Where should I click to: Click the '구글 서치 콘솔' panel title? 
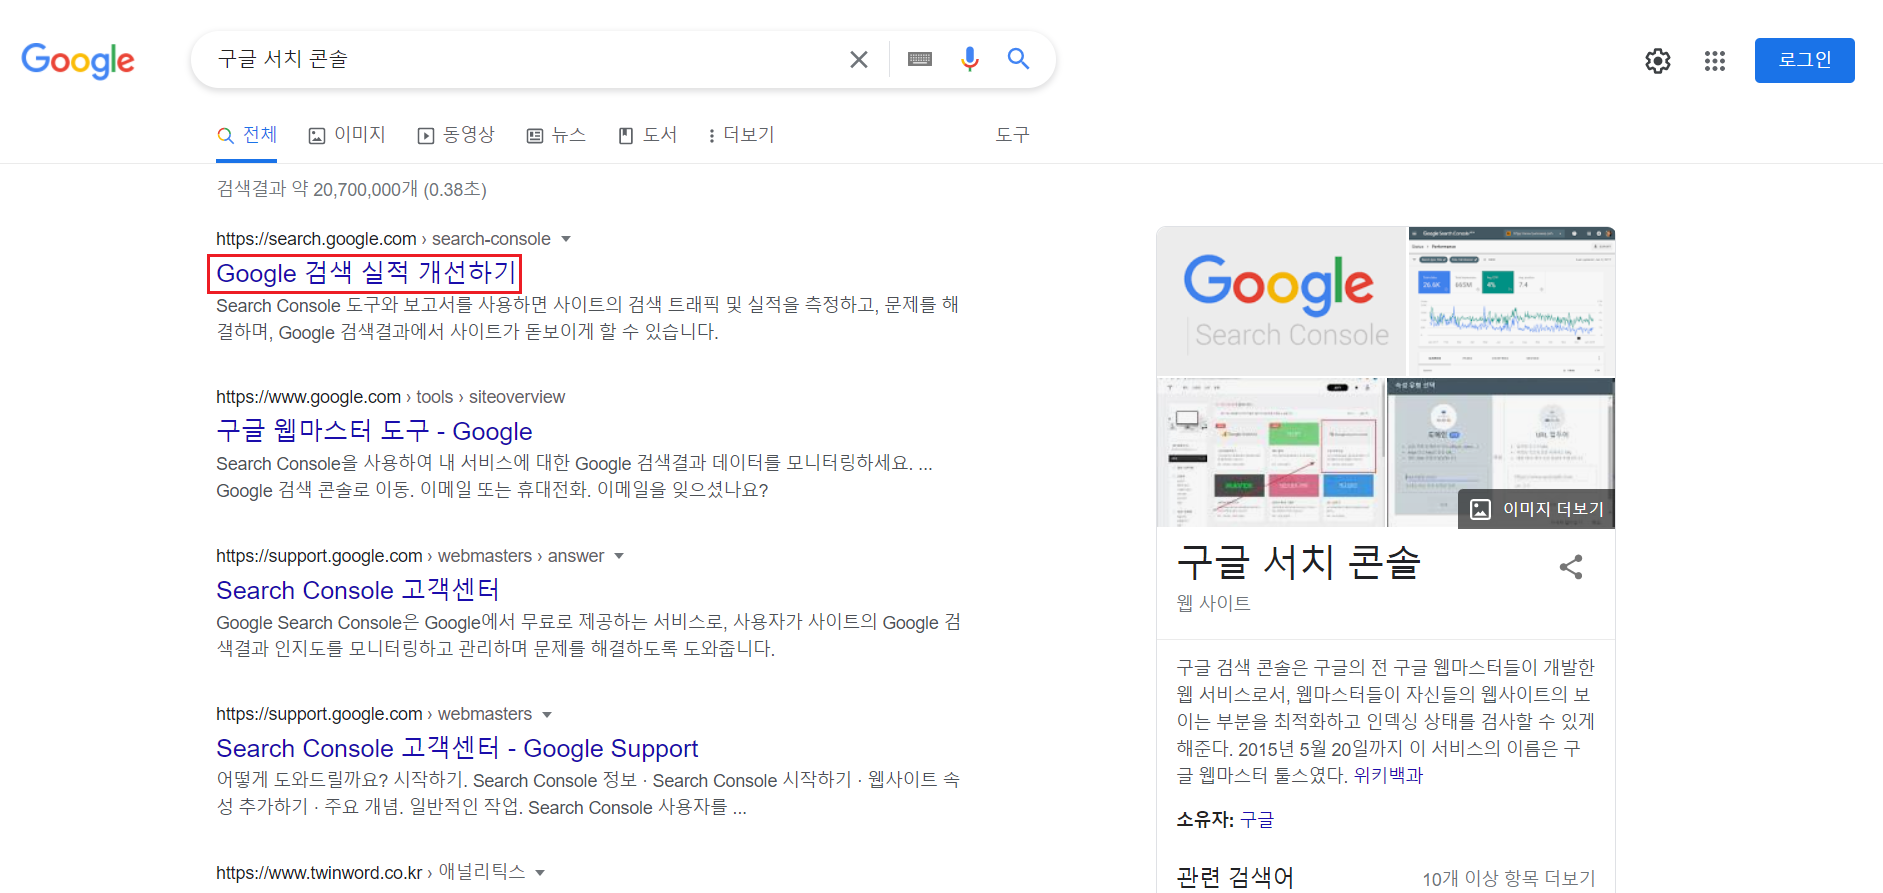pos(1298,562)
